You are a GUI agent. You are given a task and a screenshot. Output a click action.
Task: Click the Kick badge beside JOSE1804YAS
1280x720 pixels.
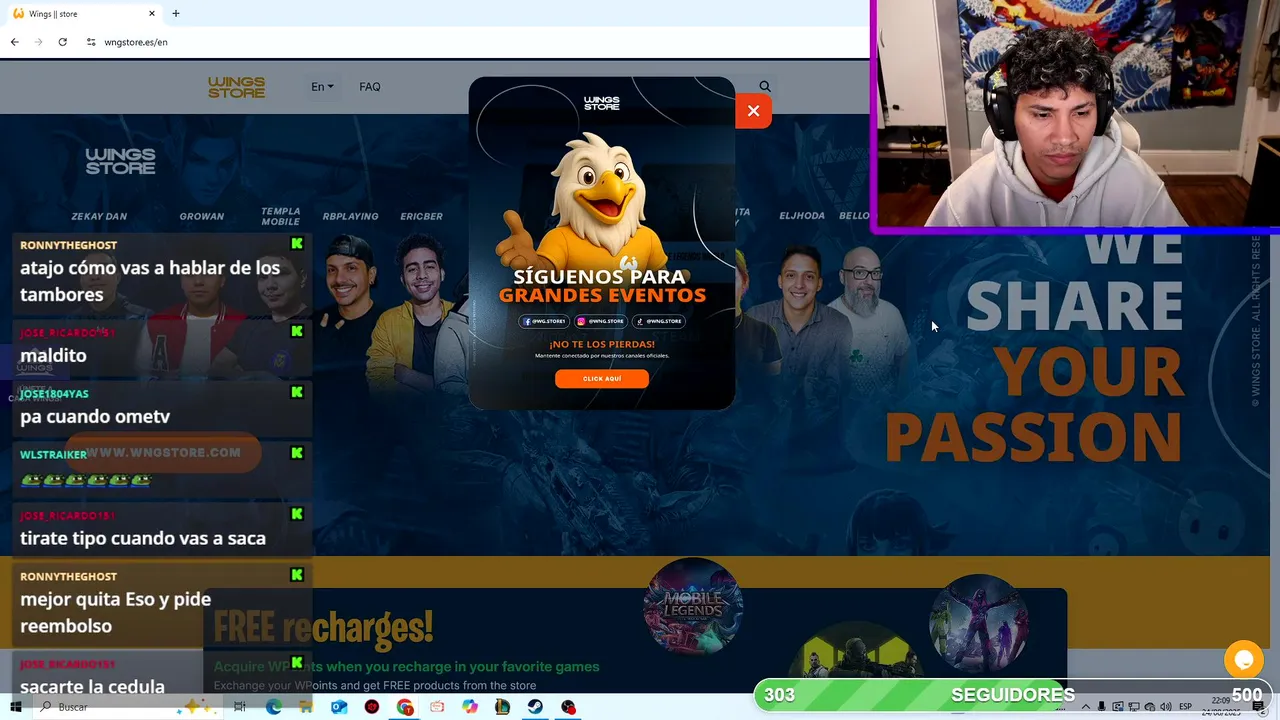[x=297, y=392]
